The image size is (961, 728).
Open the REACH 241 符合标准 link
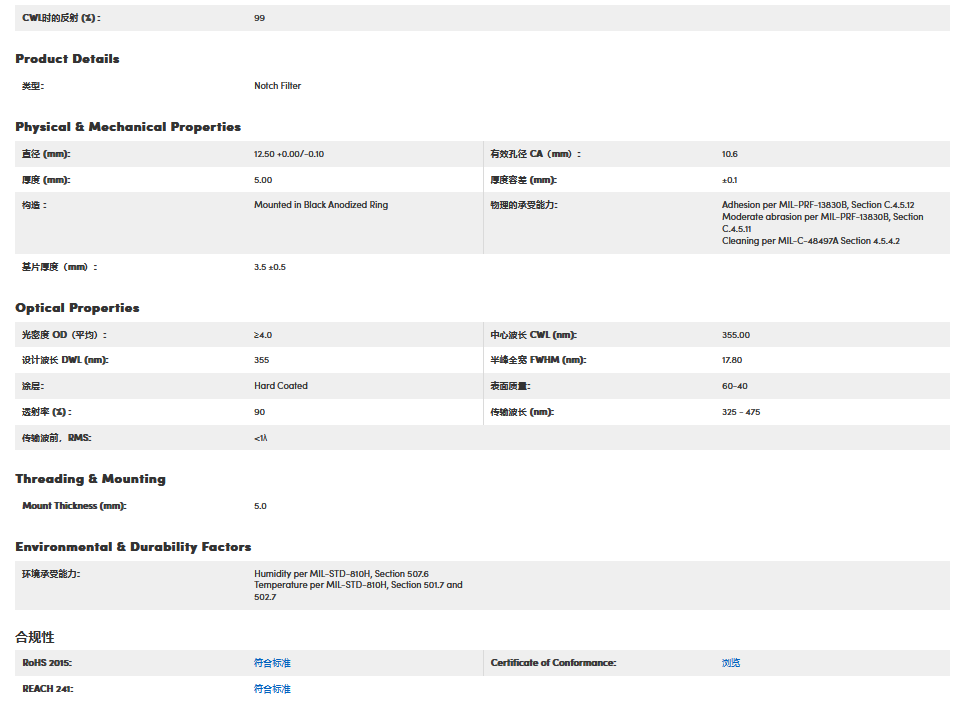point(272,689)
